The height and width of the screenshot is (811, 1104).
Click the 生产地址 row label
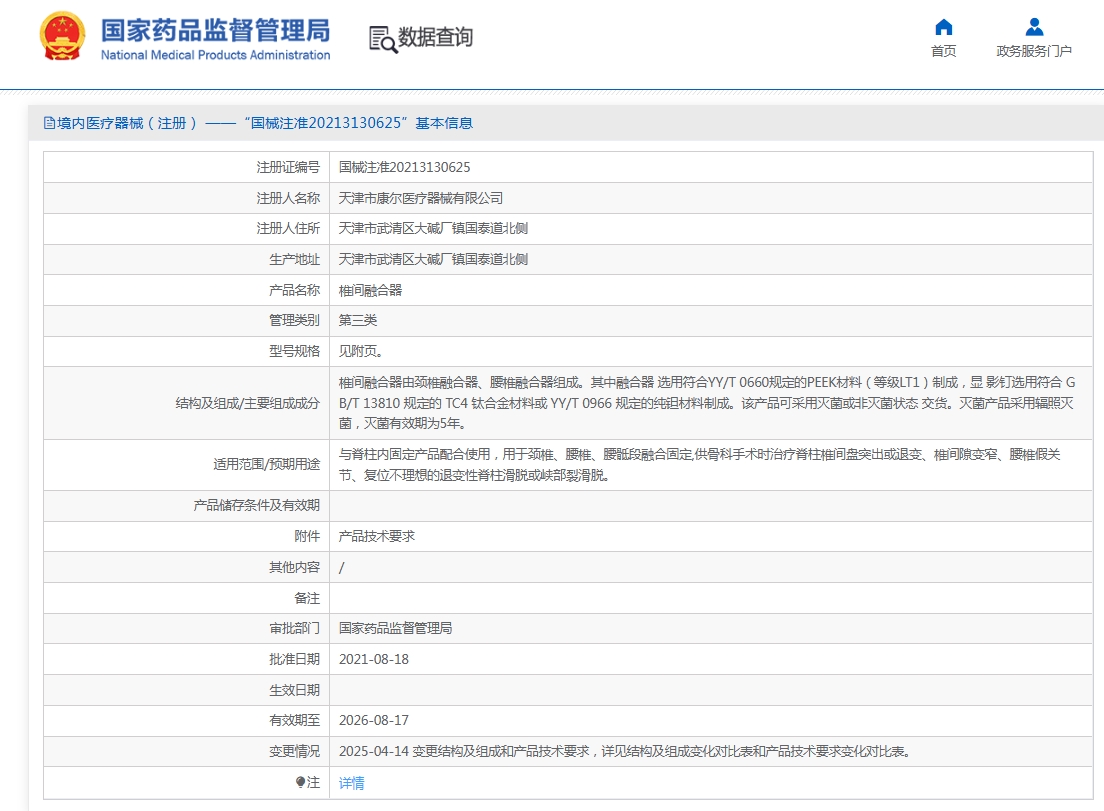(x=294, y=260)
